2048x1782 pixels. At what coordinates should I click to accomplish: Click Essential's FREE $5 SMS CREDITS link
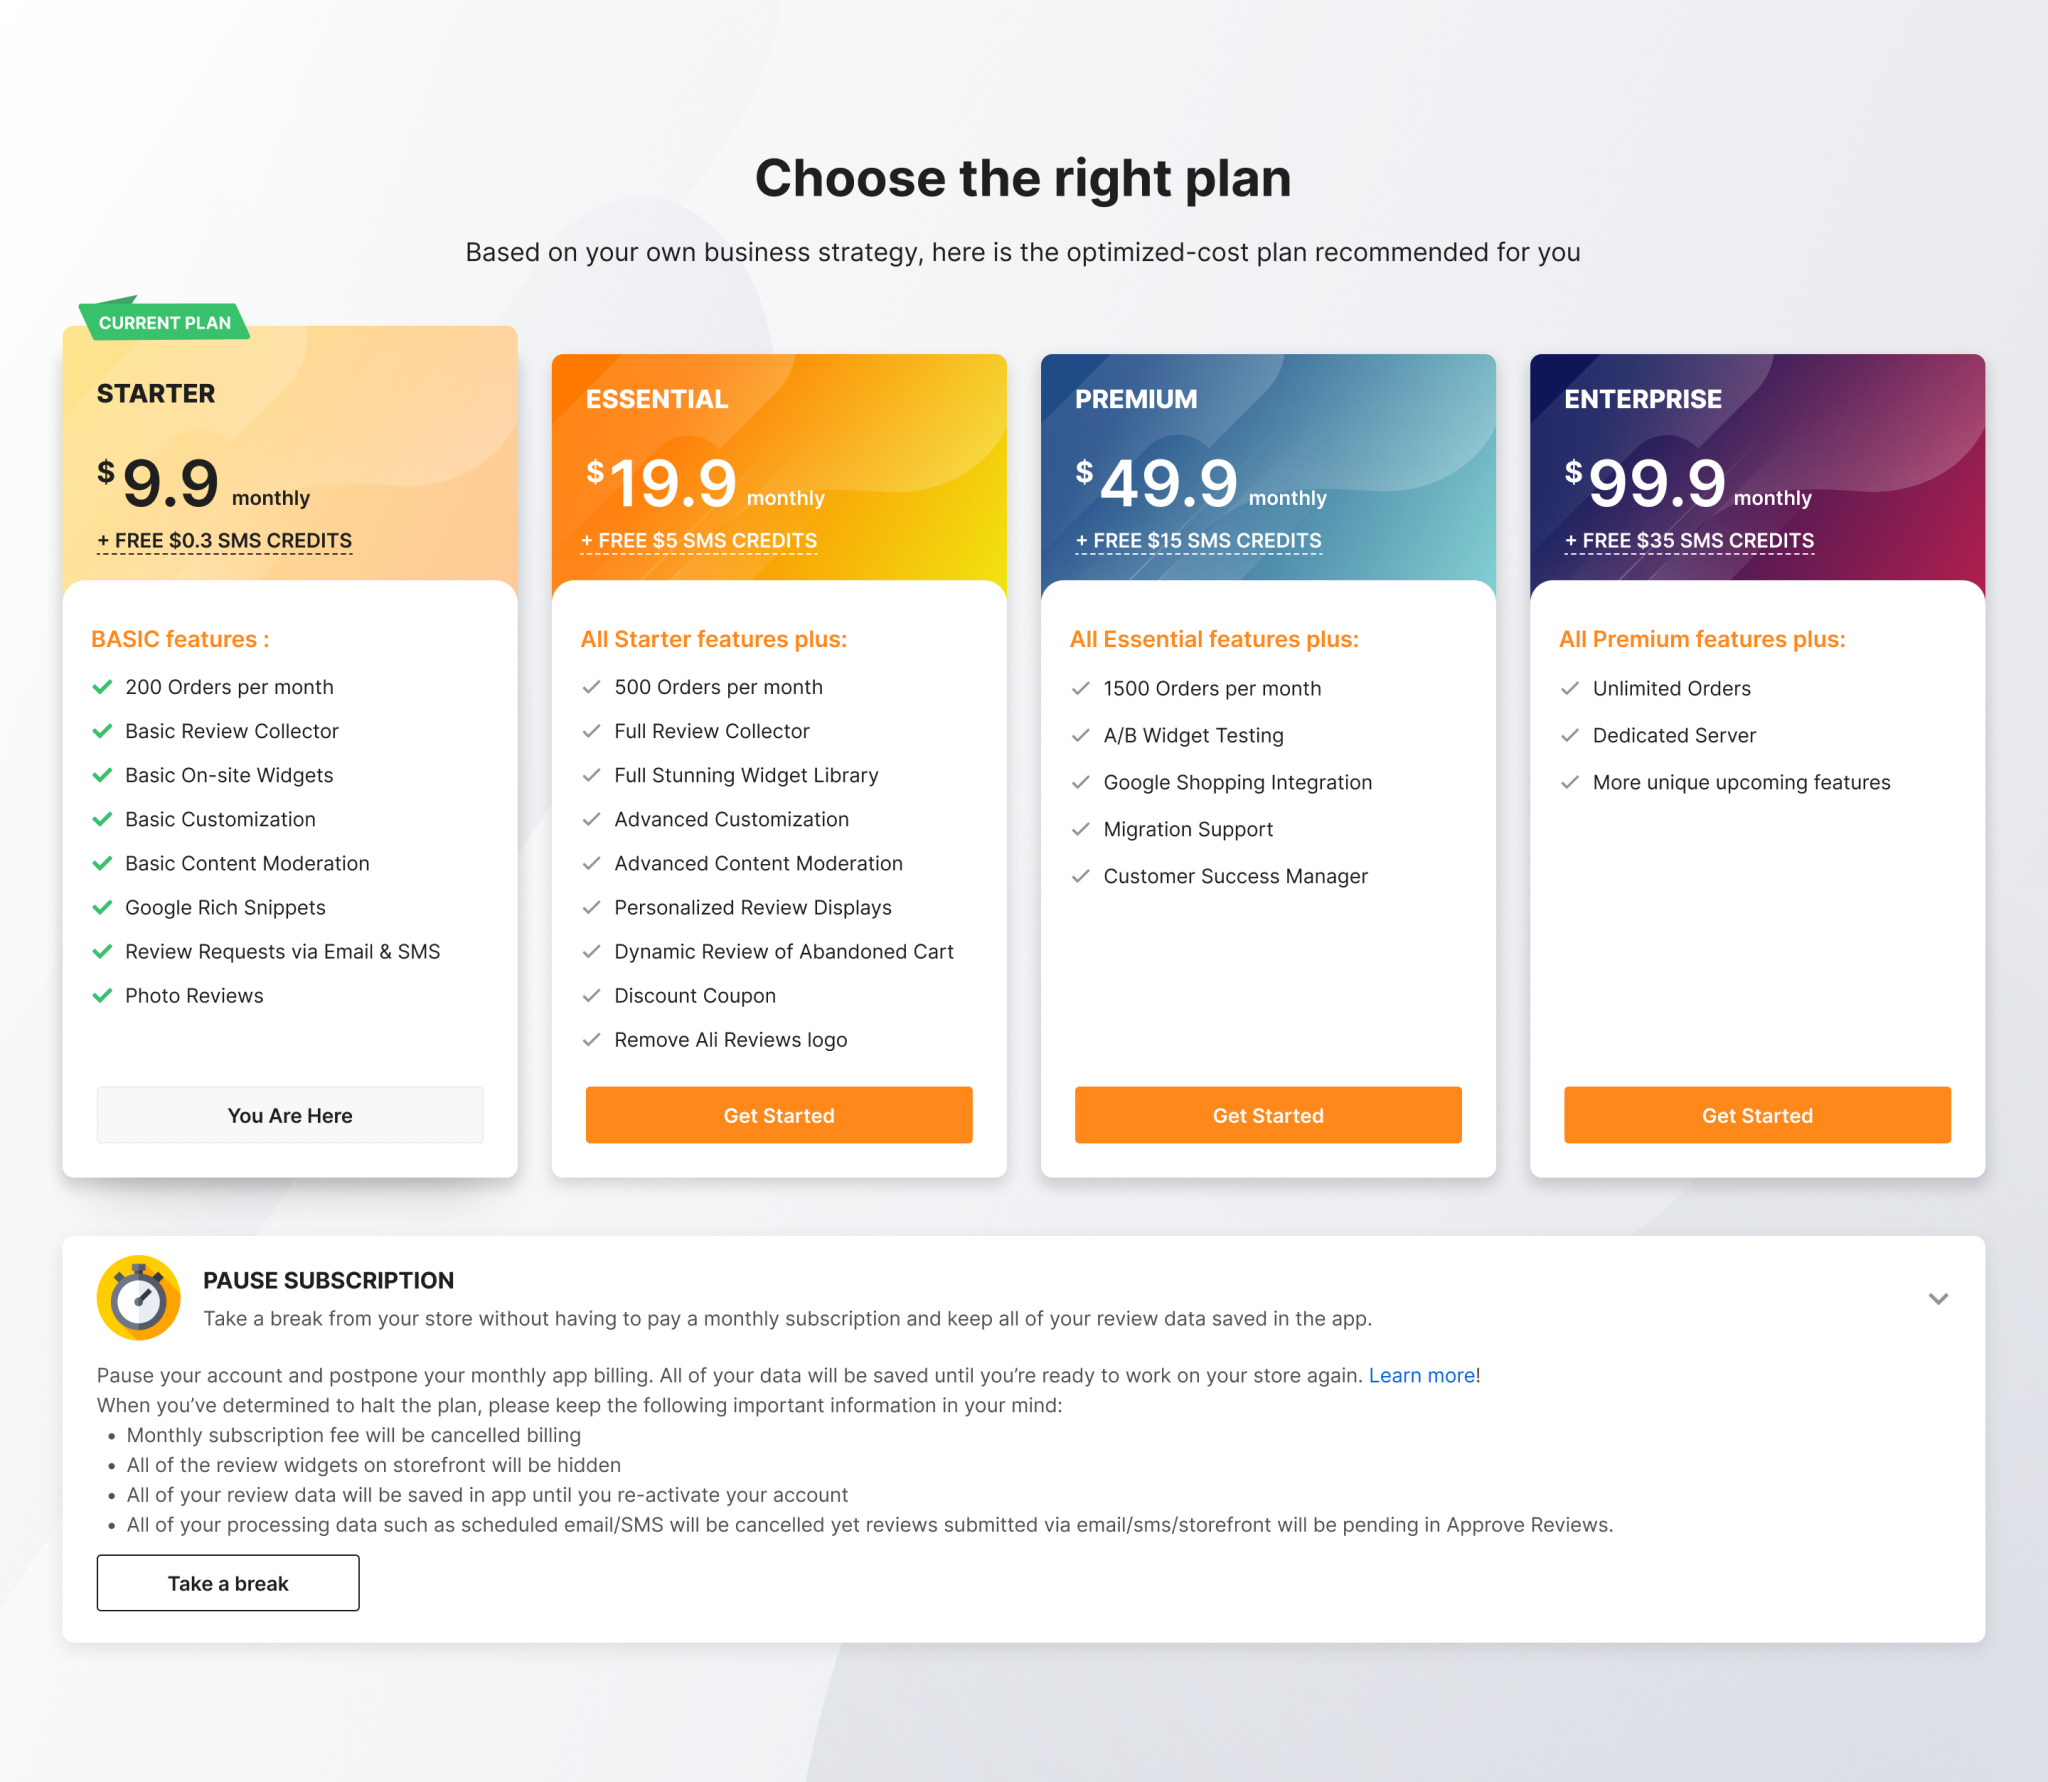[699, 541]
